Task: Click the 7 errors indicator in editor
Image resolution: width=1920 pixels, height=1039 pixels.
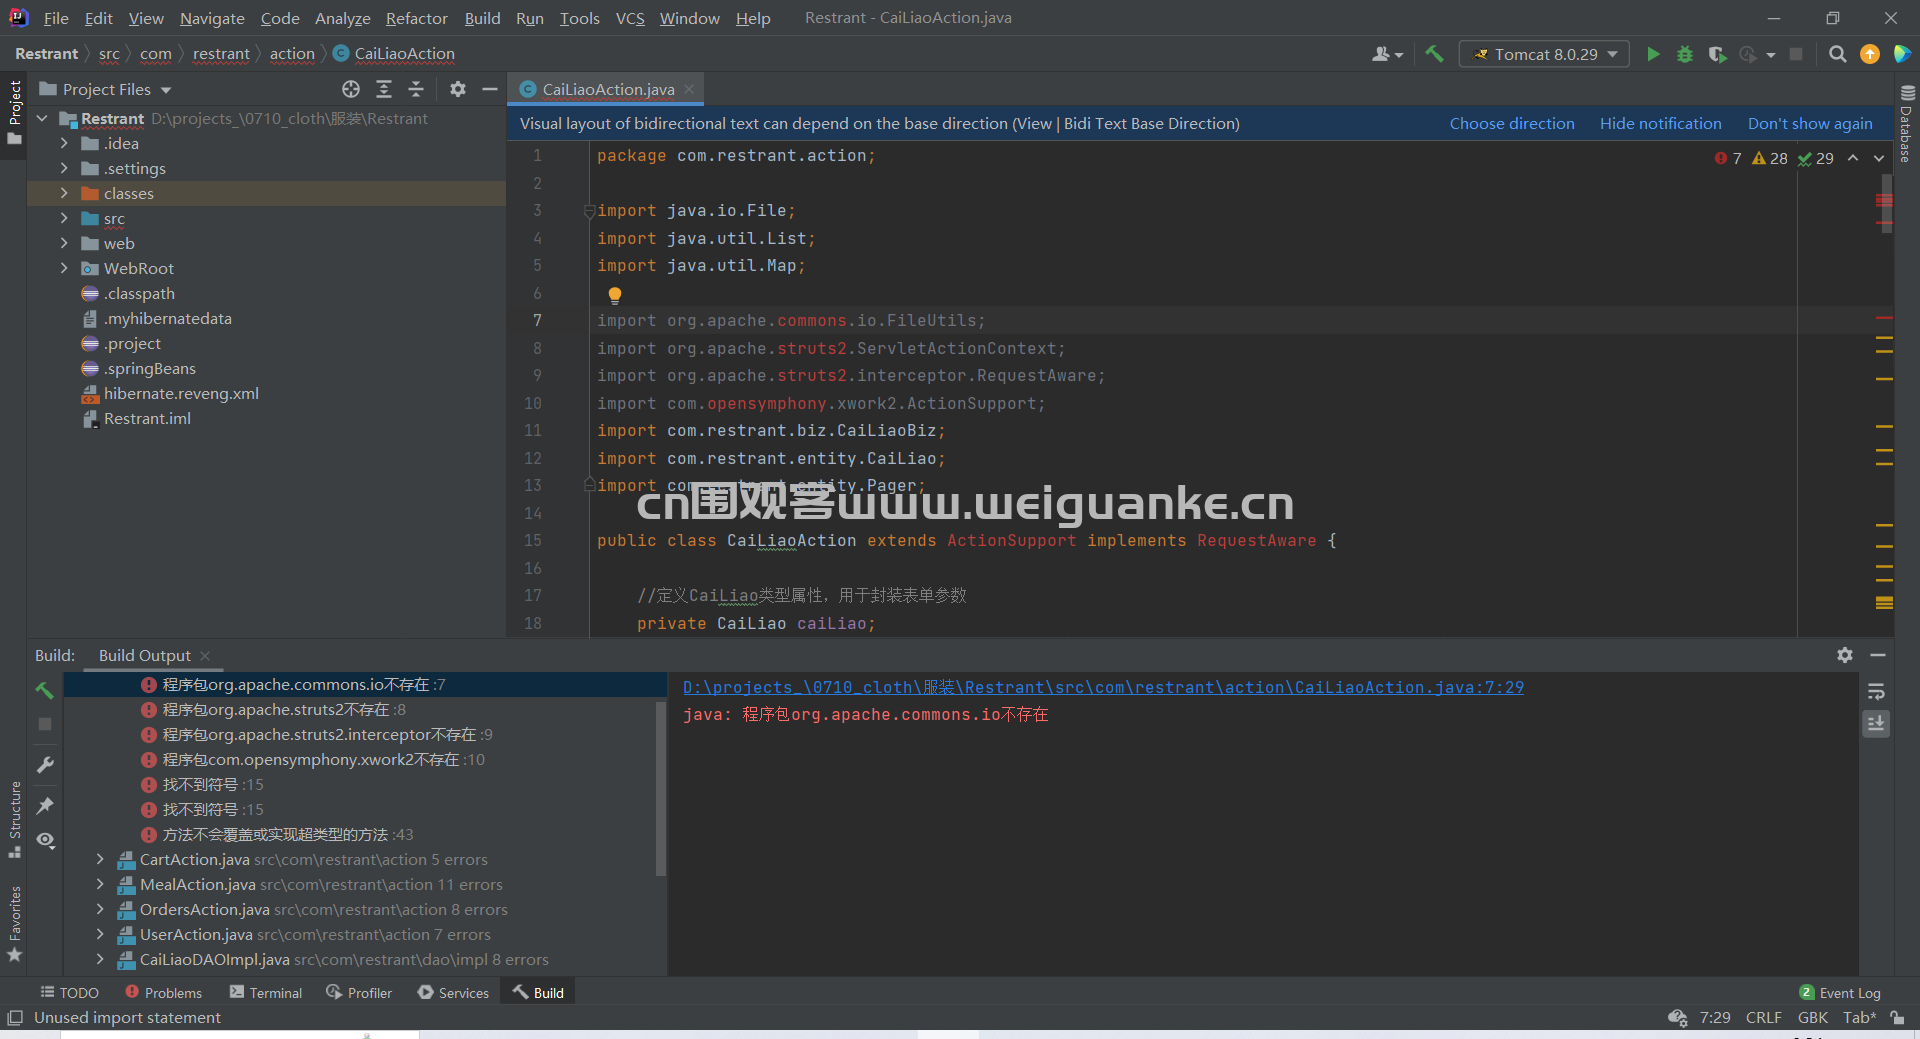Action: pyautogui.click(x=1728, y=158)
